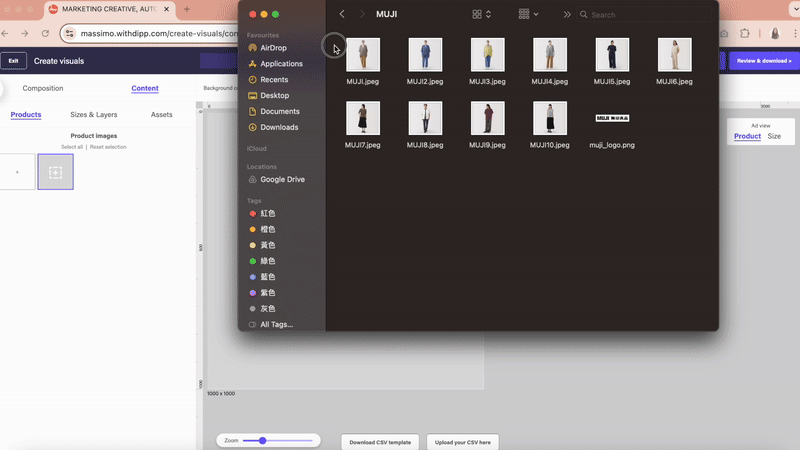Click the Zoom slider handle
The width and height of the screenshot is (800, 450).
tap(262, 440)
